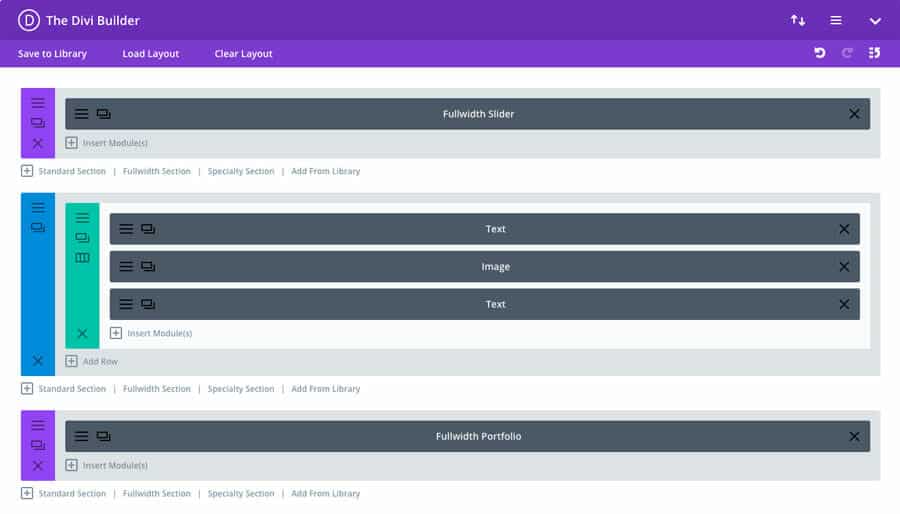The height and width of the screenshot is (514, 900).
Task: Add Fullwidth Section at page bottom
Action: [x=156, y=493]
